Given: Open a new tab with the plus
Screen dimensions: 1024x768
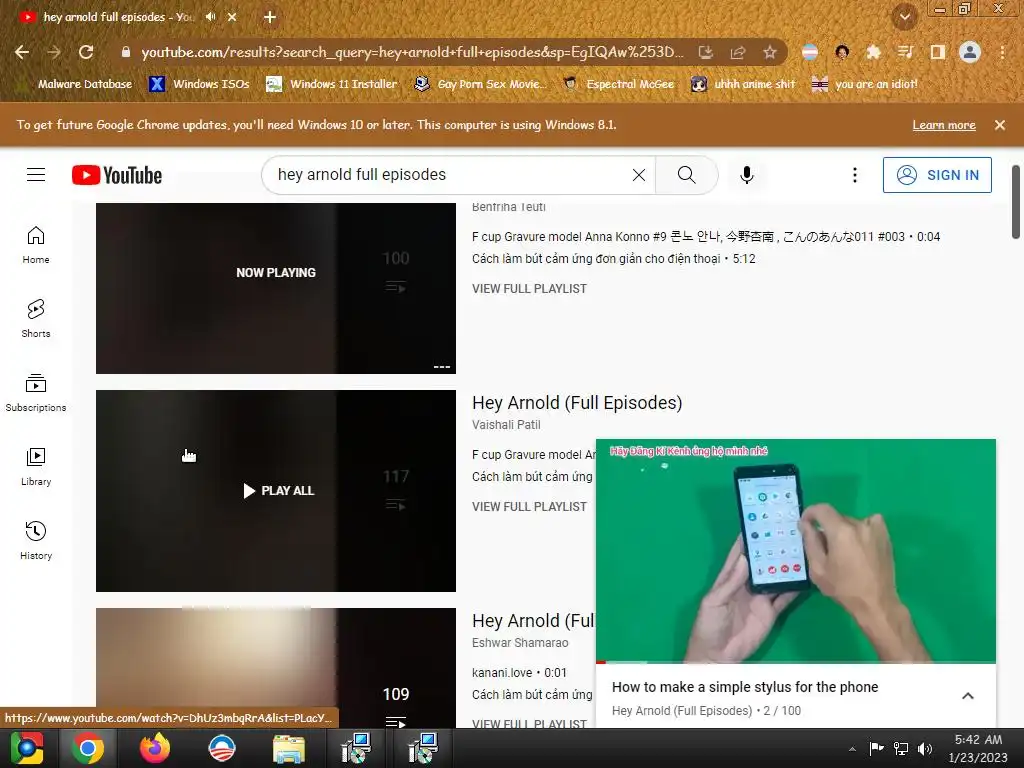Looking at the screenshot, I should point(270,17).
